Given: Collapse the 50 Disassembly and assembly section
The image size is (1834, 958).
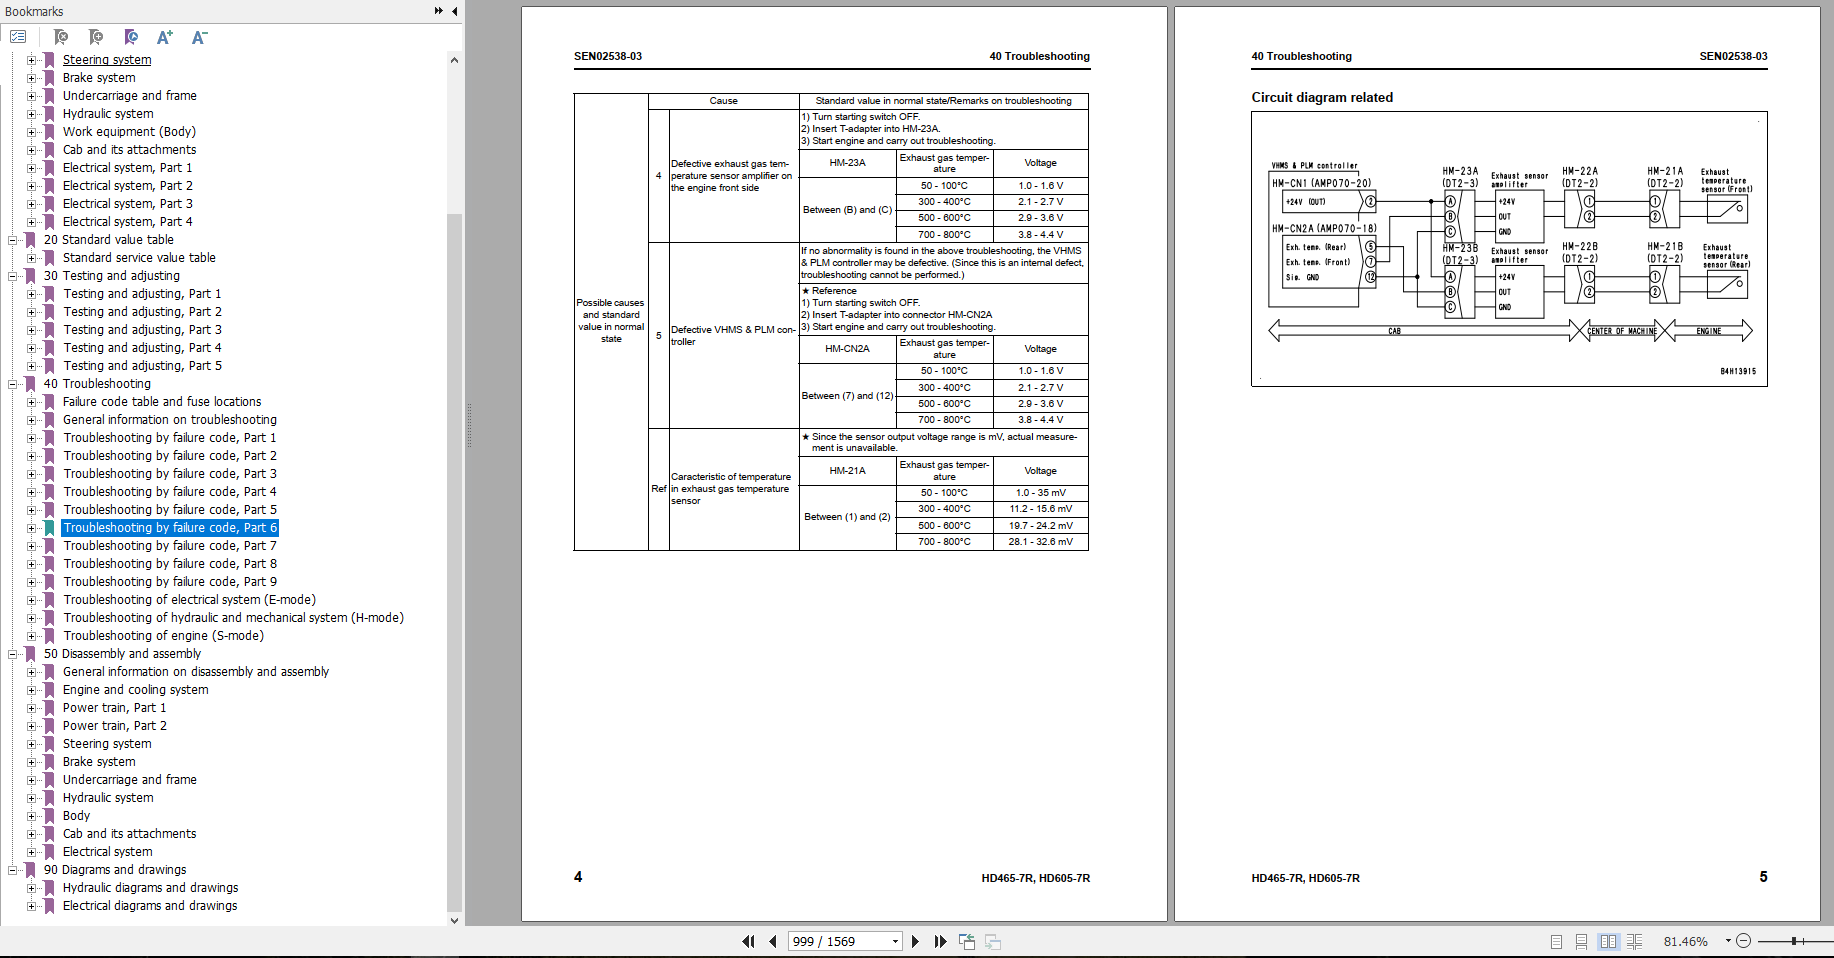Looking at the screenshot, I should tap(13, 654).
